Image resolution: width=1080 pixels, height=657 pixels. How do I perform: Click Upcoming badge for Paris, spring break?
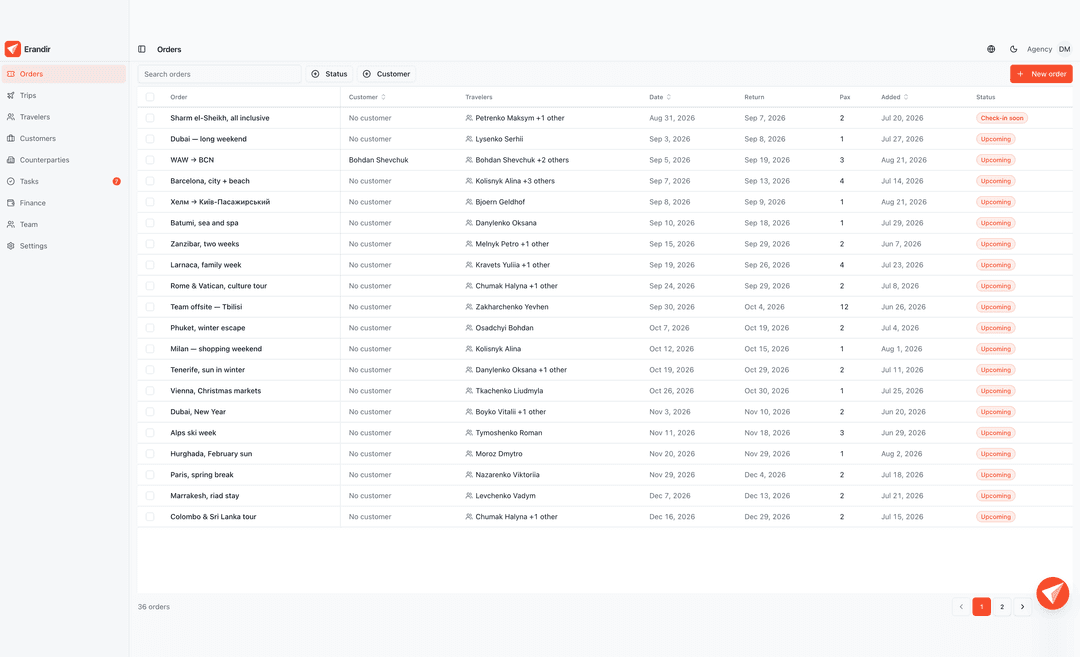click(995, 475)
